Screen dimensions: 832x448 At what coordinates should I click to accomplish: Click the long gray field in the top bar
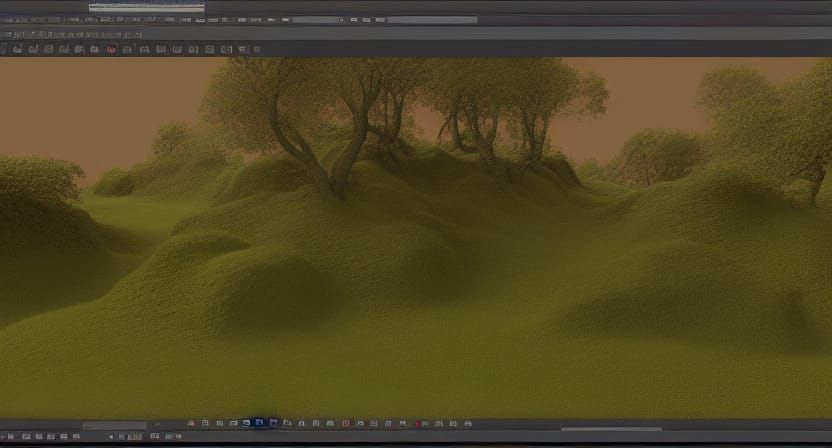point(432,20)
